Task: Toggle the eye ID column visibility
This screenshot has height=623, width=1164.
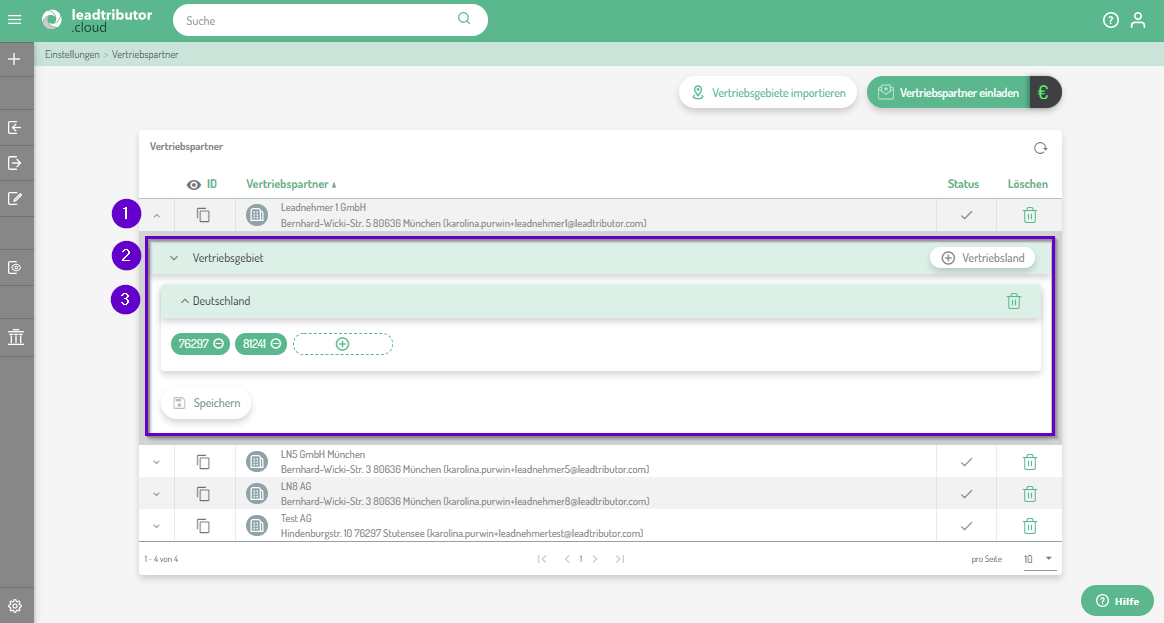Action: (x=195, y=184)
